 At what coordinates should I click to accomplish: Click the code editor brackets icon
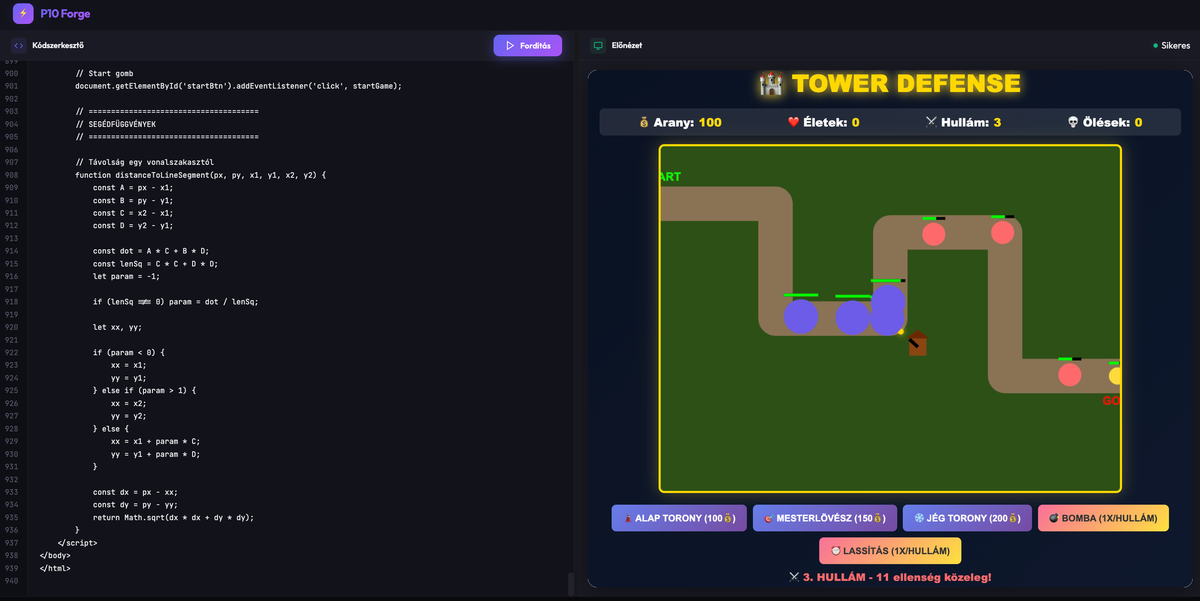19,45
